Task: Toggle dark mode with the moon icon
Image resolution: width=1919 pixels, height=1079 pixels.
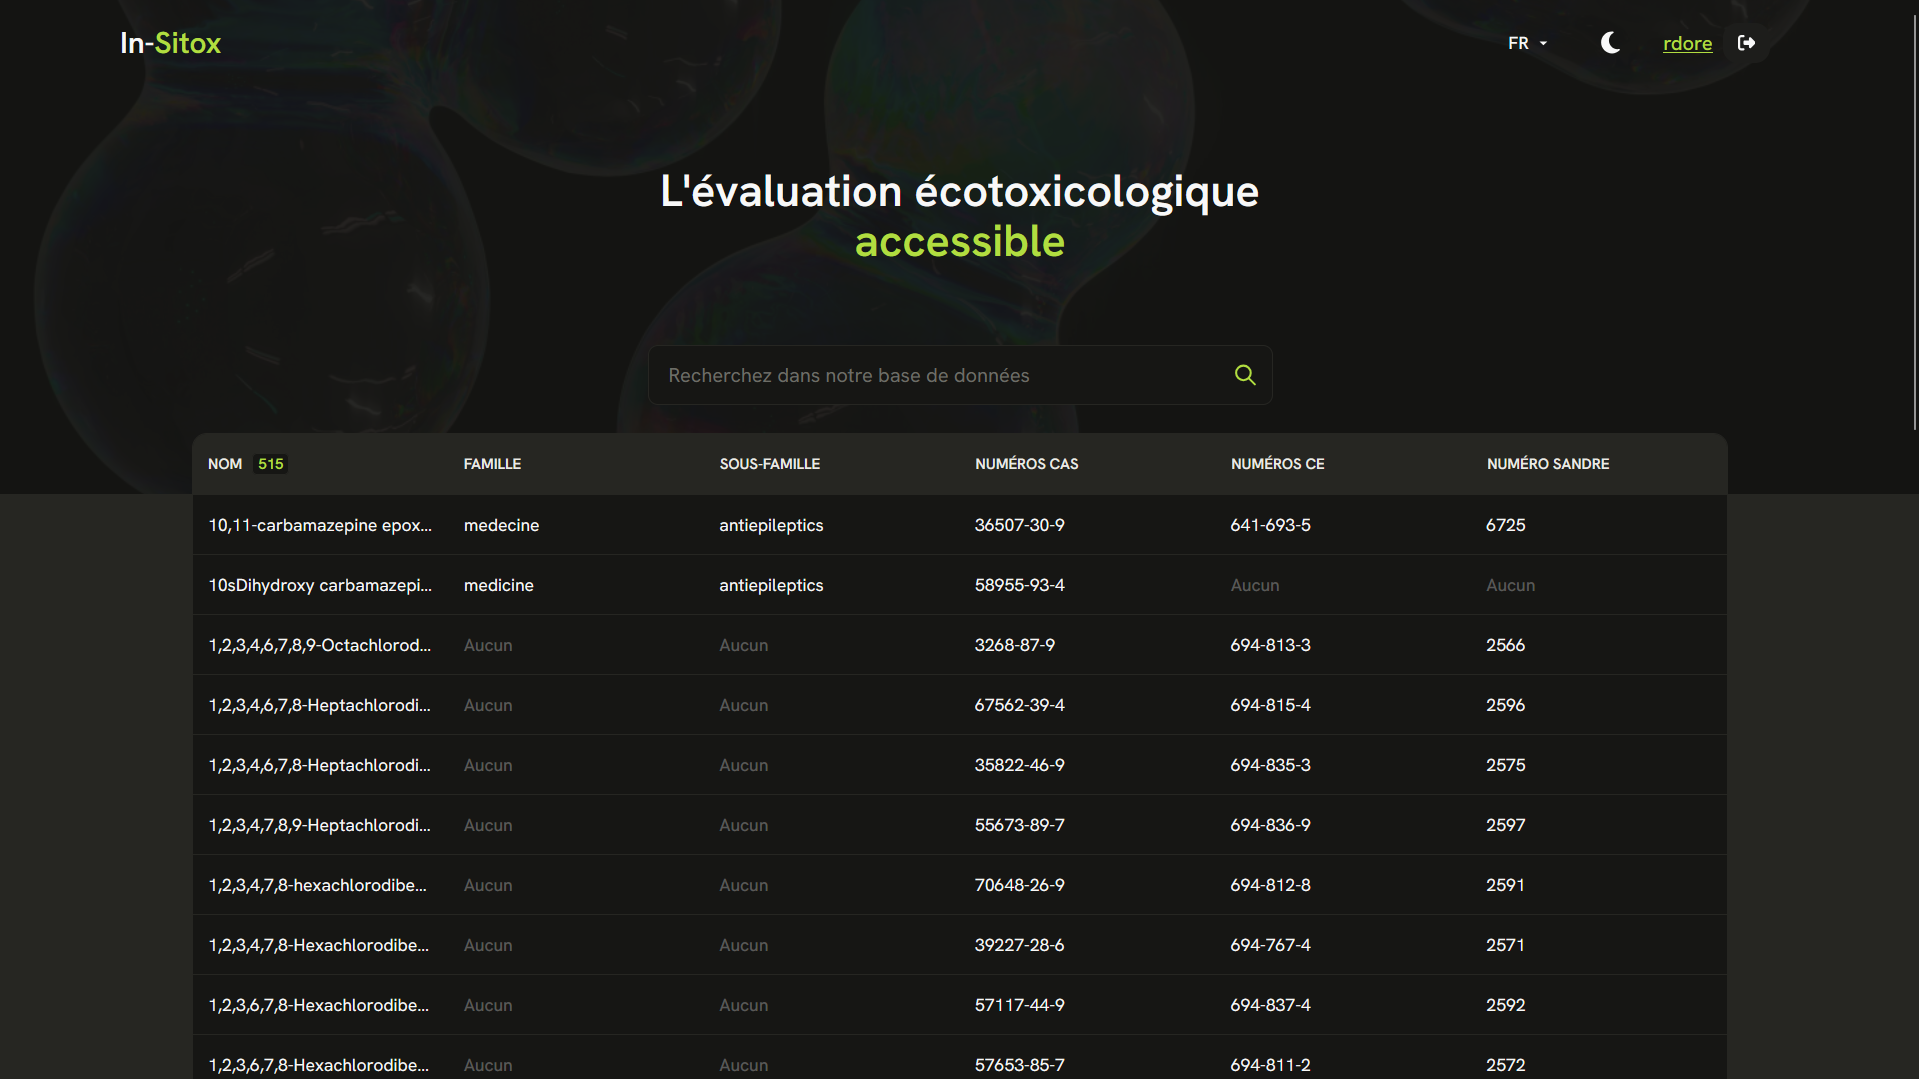Action: (1610, 43)
